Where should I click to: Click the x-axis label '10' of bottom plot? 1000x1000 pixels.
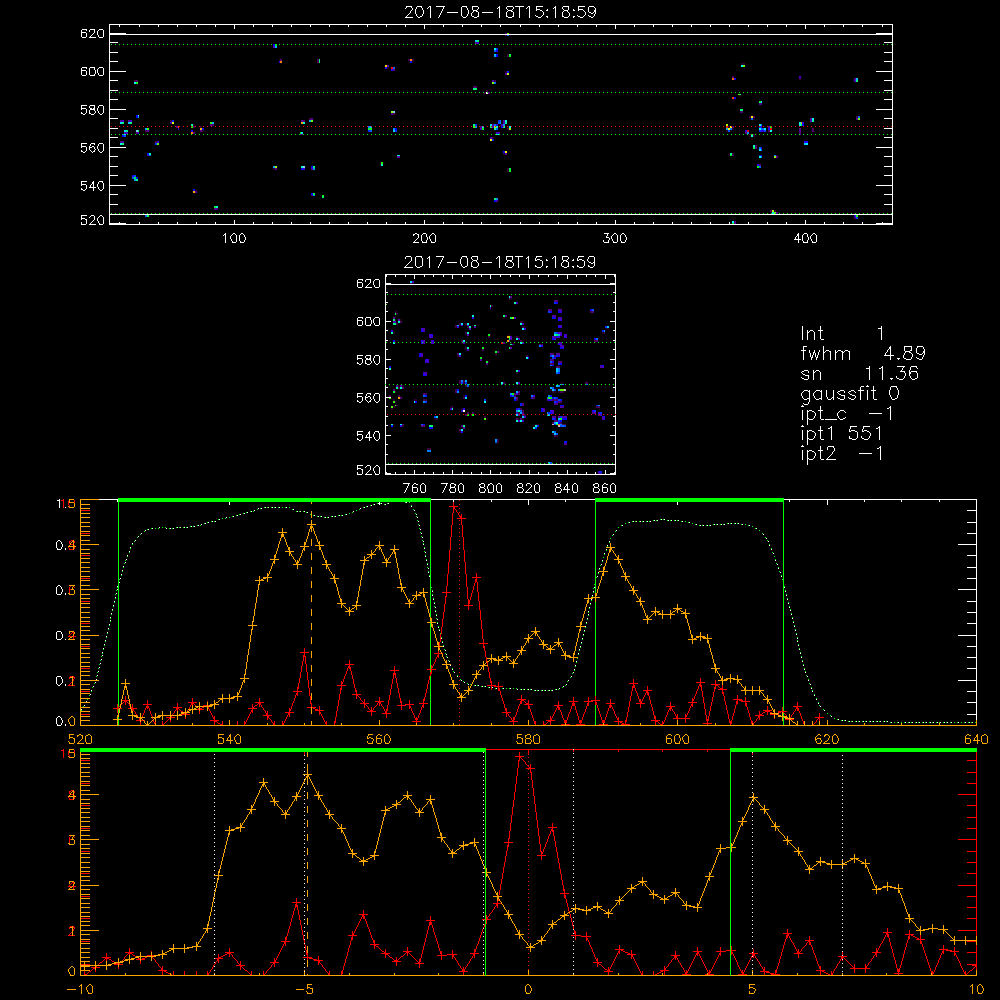click(976, 990)
